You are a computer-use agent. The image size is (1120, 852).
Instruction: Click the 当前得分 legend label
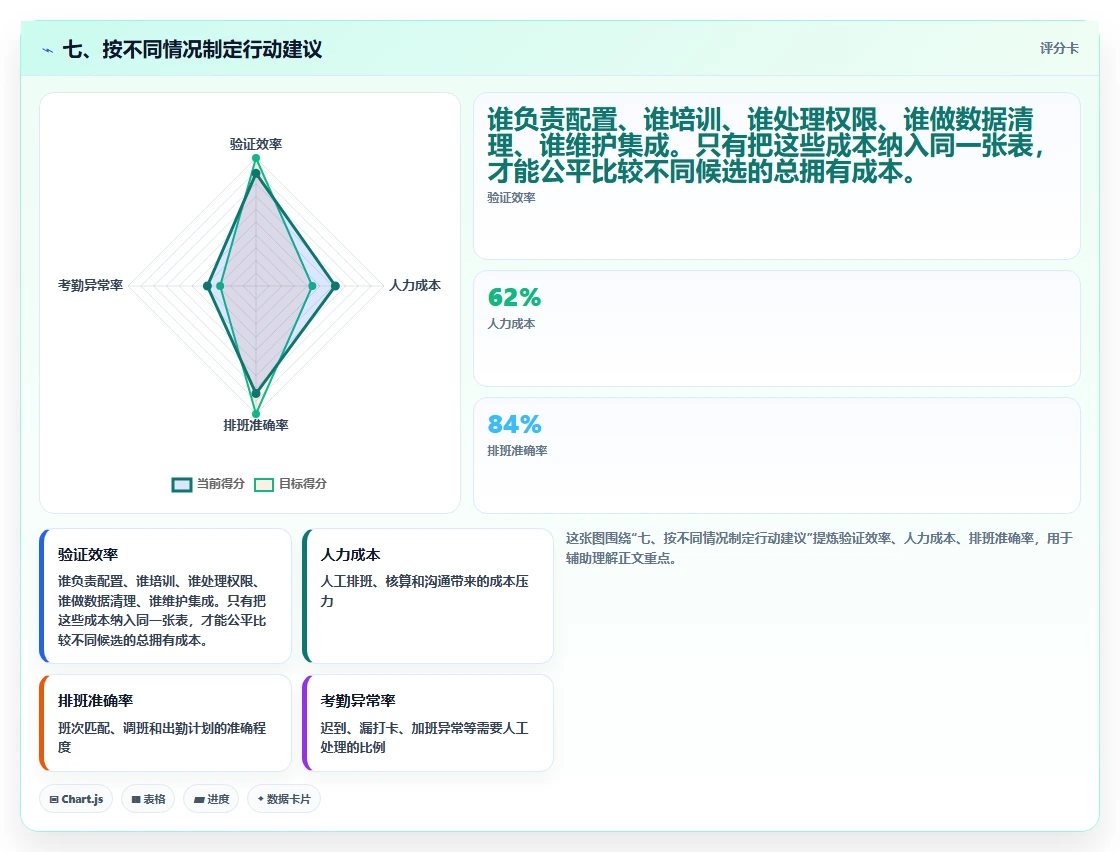(221, 483)
